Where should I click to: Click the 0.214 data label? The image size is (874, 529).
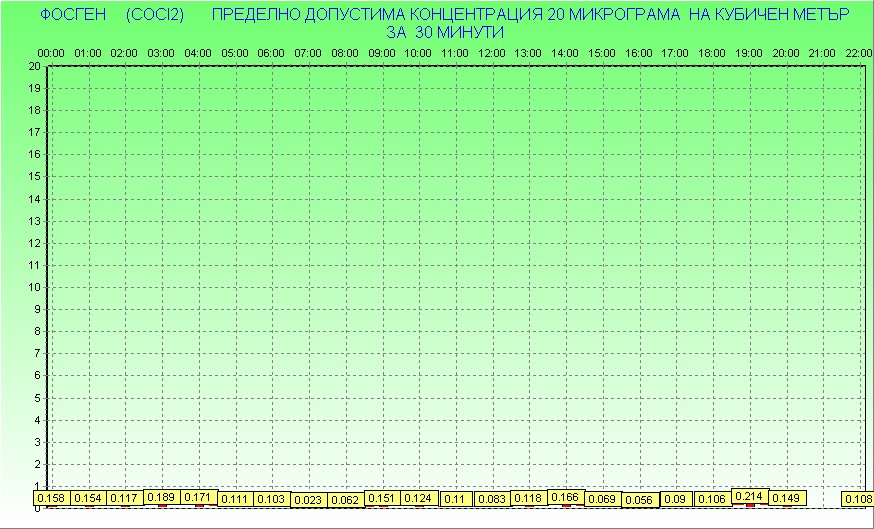point(750,496)
